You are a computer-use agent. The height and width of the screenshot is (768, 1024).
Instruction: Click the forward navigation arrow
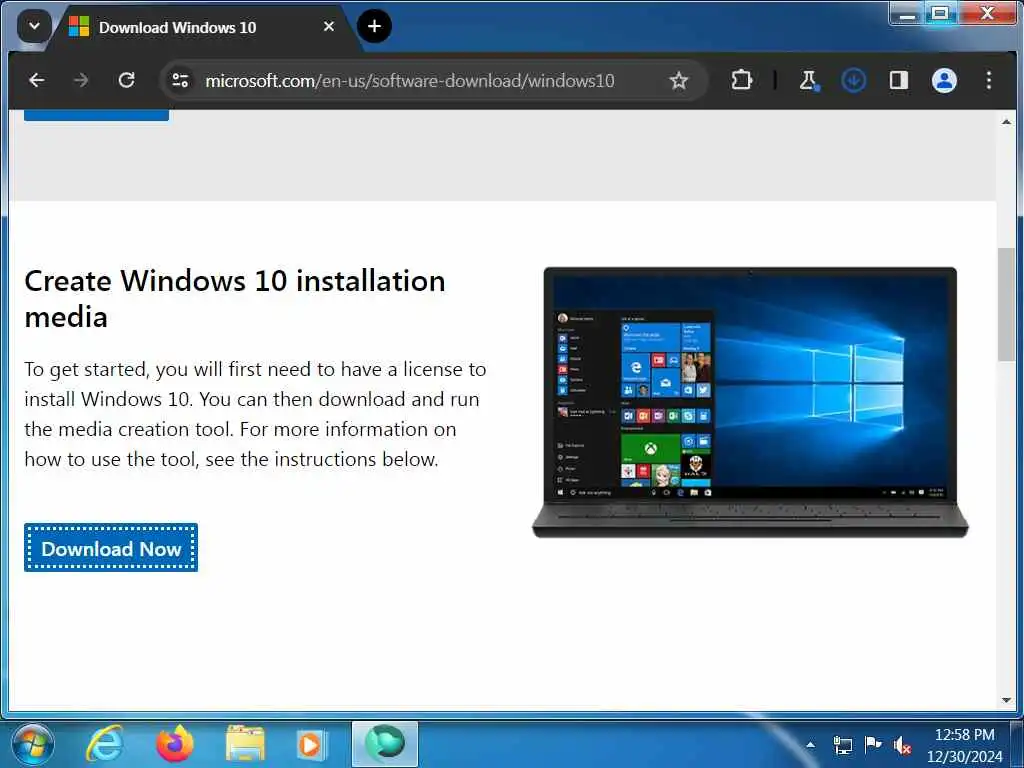[81, 80]
